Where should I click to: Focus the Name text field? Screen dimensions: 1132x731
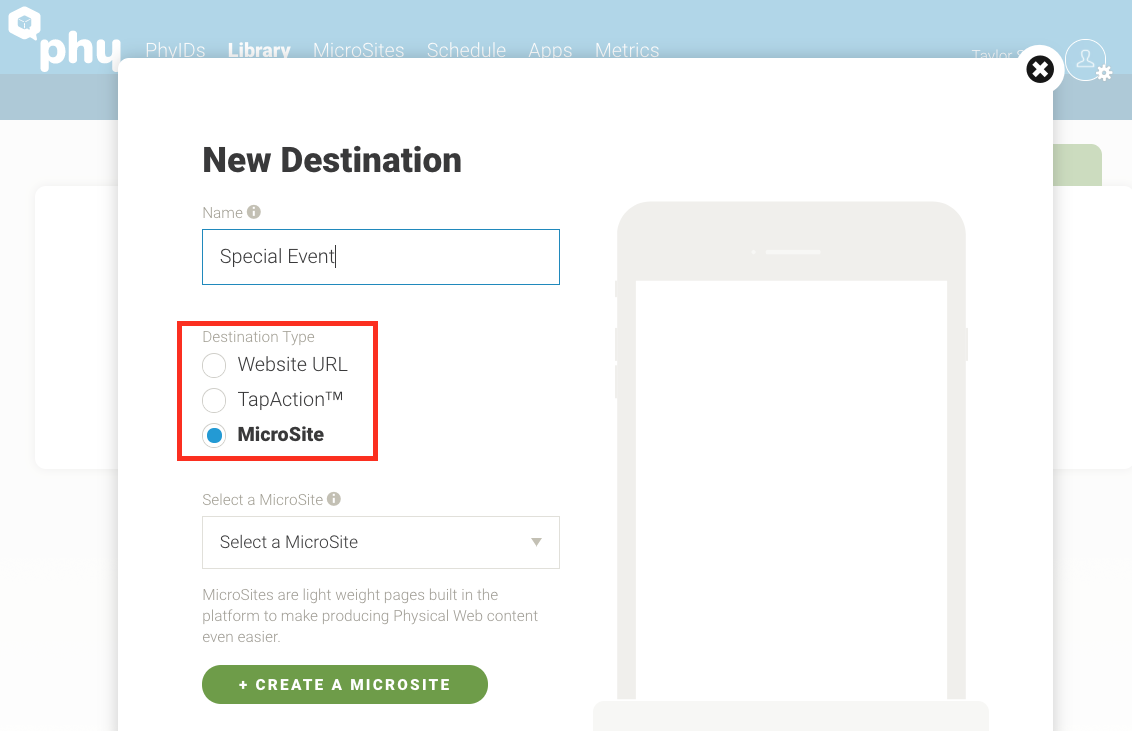(x=380, y=257)
